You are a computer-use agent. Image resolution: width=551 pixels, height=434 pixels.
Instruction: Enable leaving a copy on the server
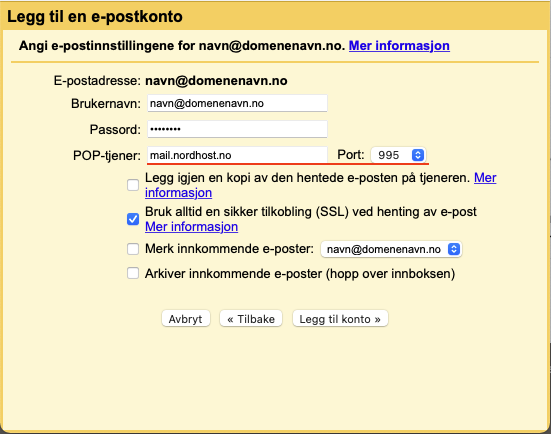133,185
